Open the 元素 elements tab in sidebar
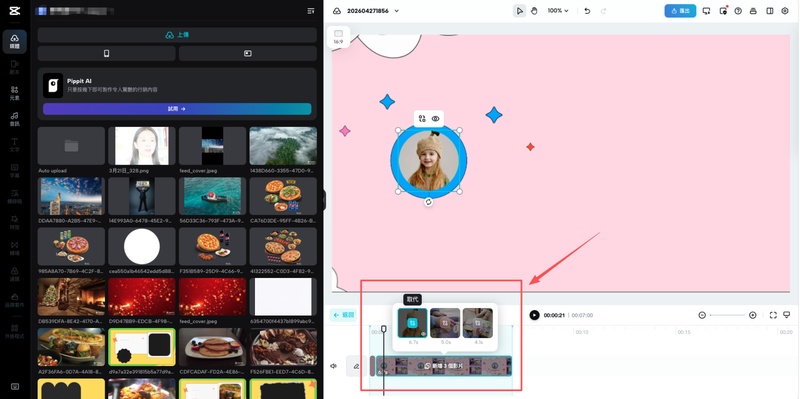 [15, 92]
